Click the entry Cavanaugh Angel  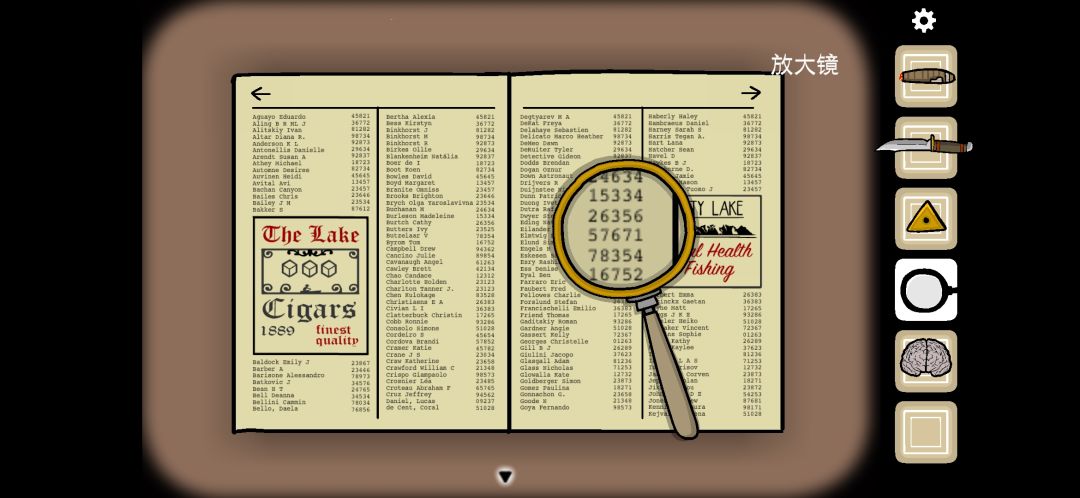pyautogui.click(x=414, y=262)
